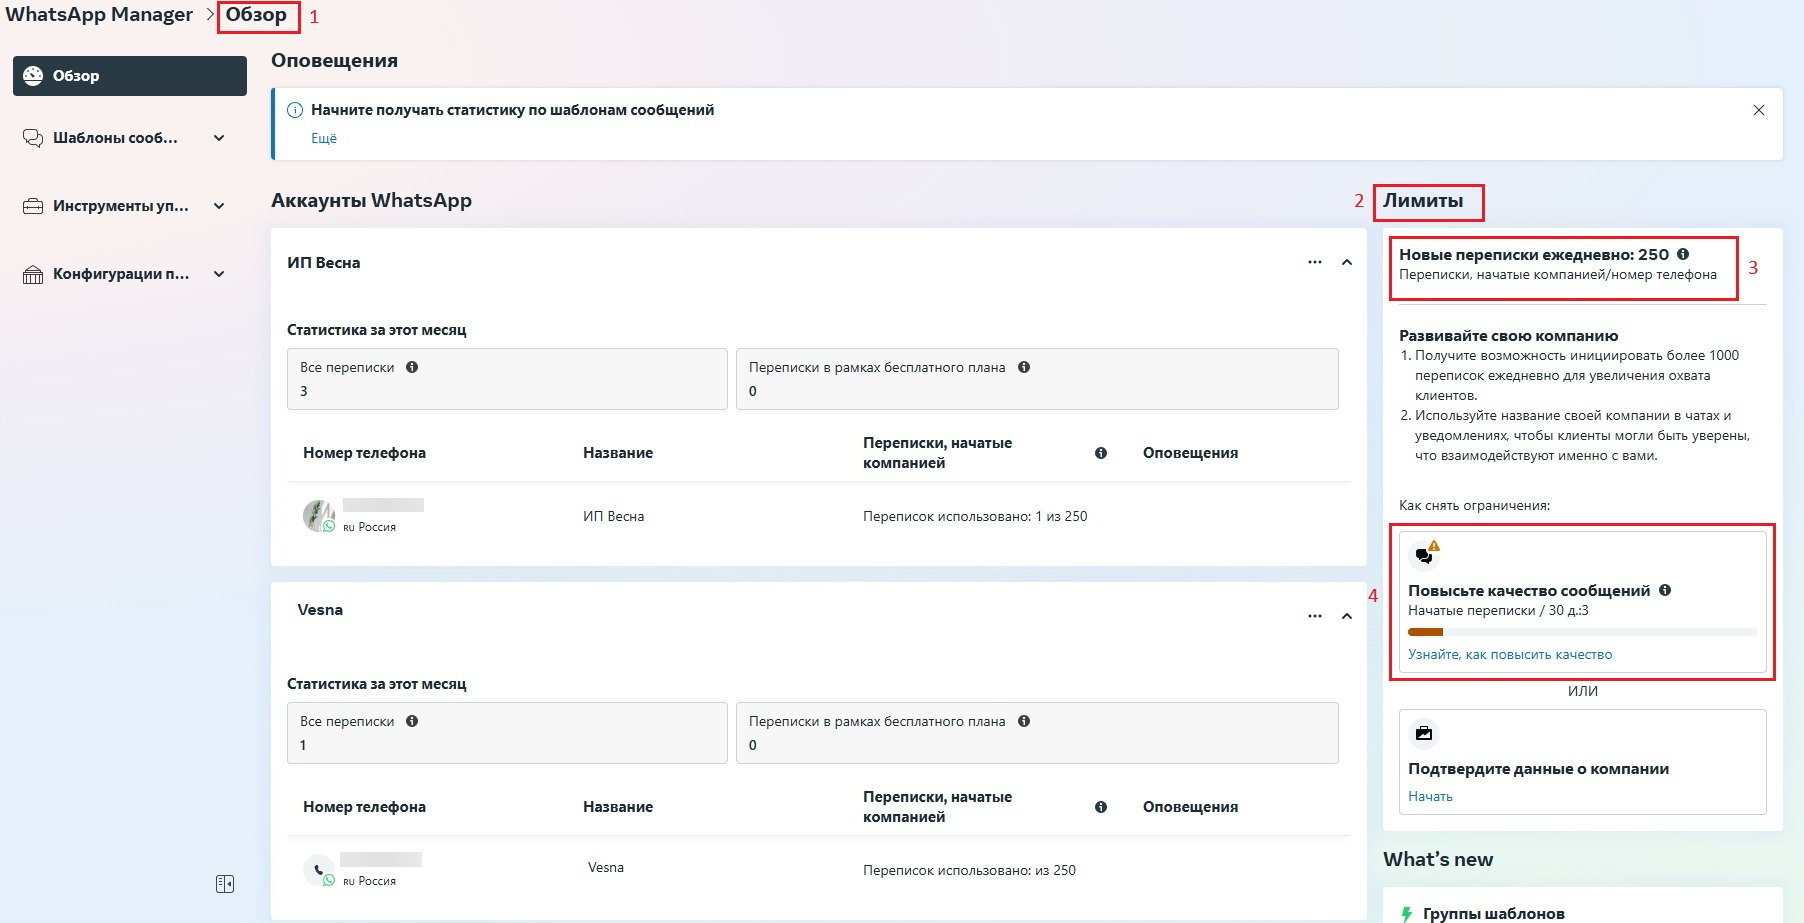Collapse the ИП Весна account section
This screenshot has width=1804, height=923.
(1346, 262)
